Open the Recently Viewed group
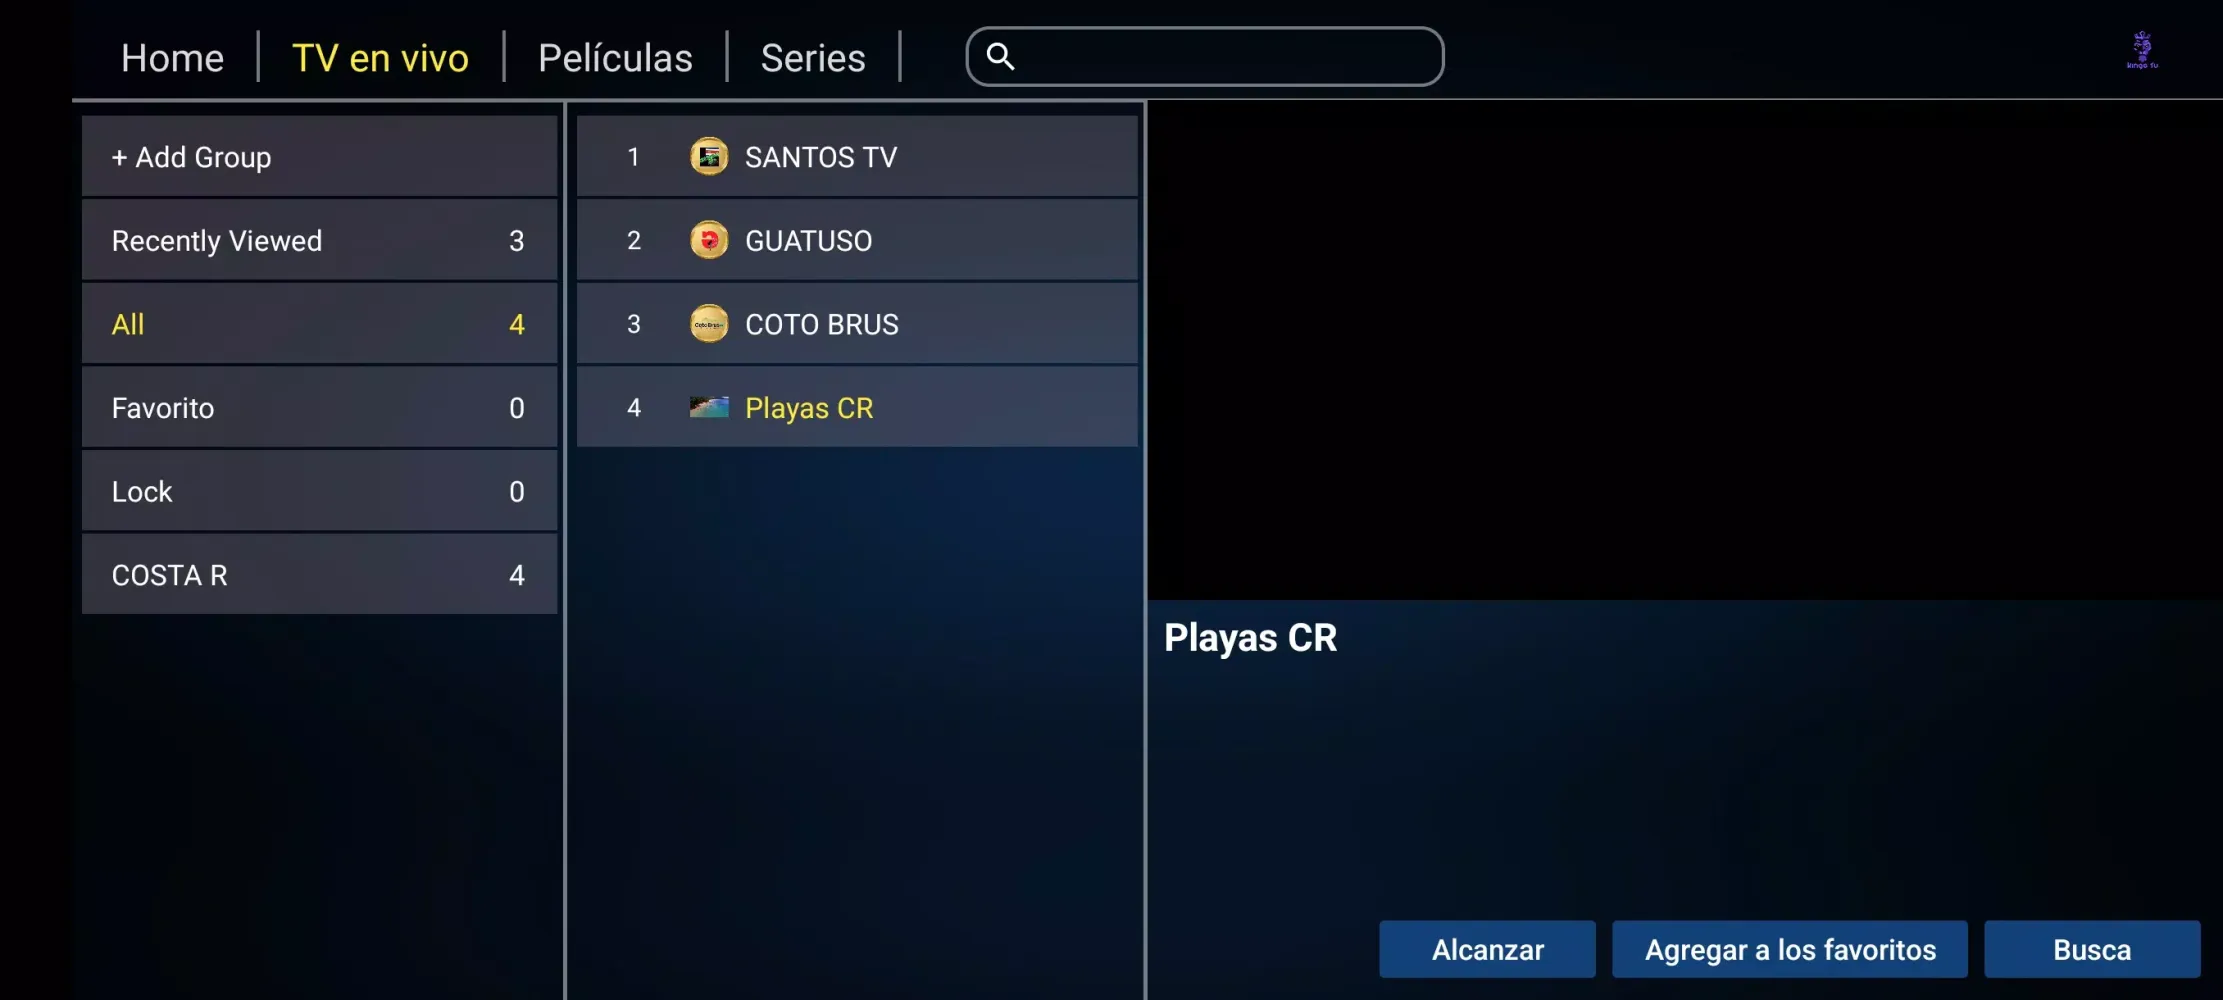Viewport: 2223px width, 1000px height. [320, 240]
